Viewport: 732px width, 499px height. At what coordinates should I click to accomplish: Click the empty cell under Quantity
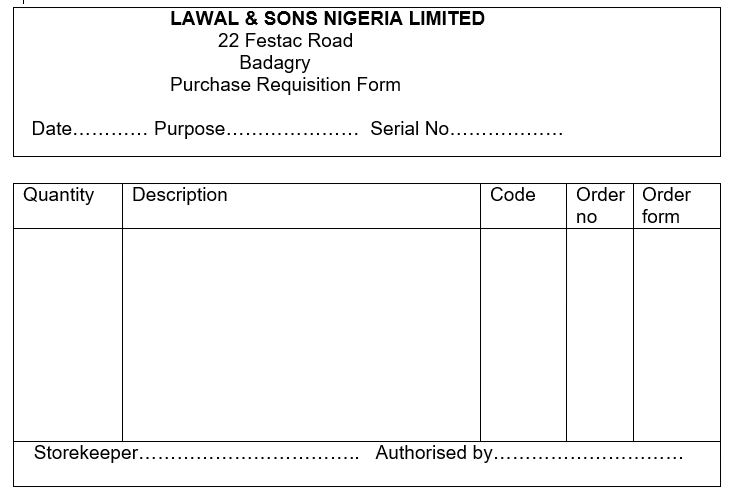(68, 335)
